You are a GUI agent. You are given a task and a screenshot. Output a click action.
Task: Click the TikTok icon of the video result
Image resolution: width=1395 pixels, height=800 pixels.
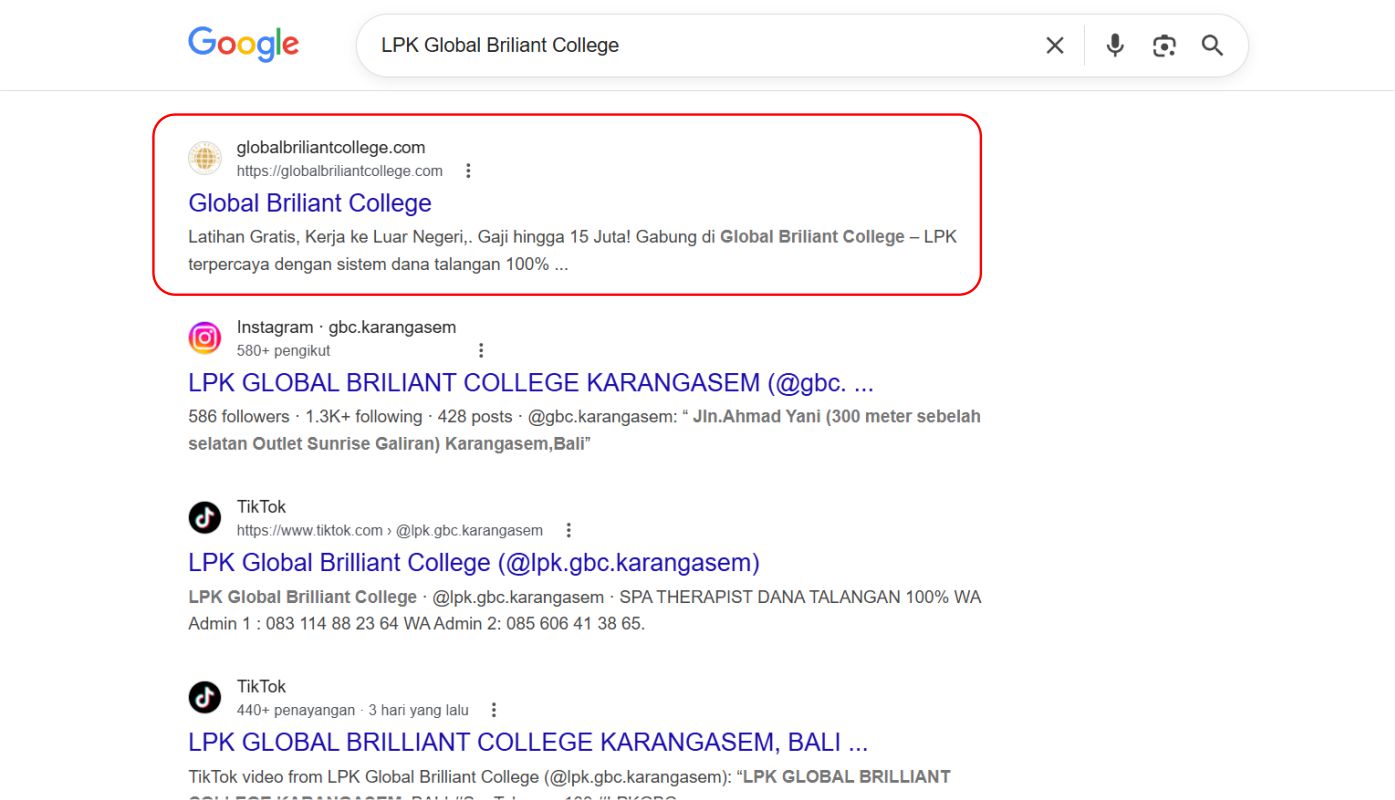coord(205,697)
